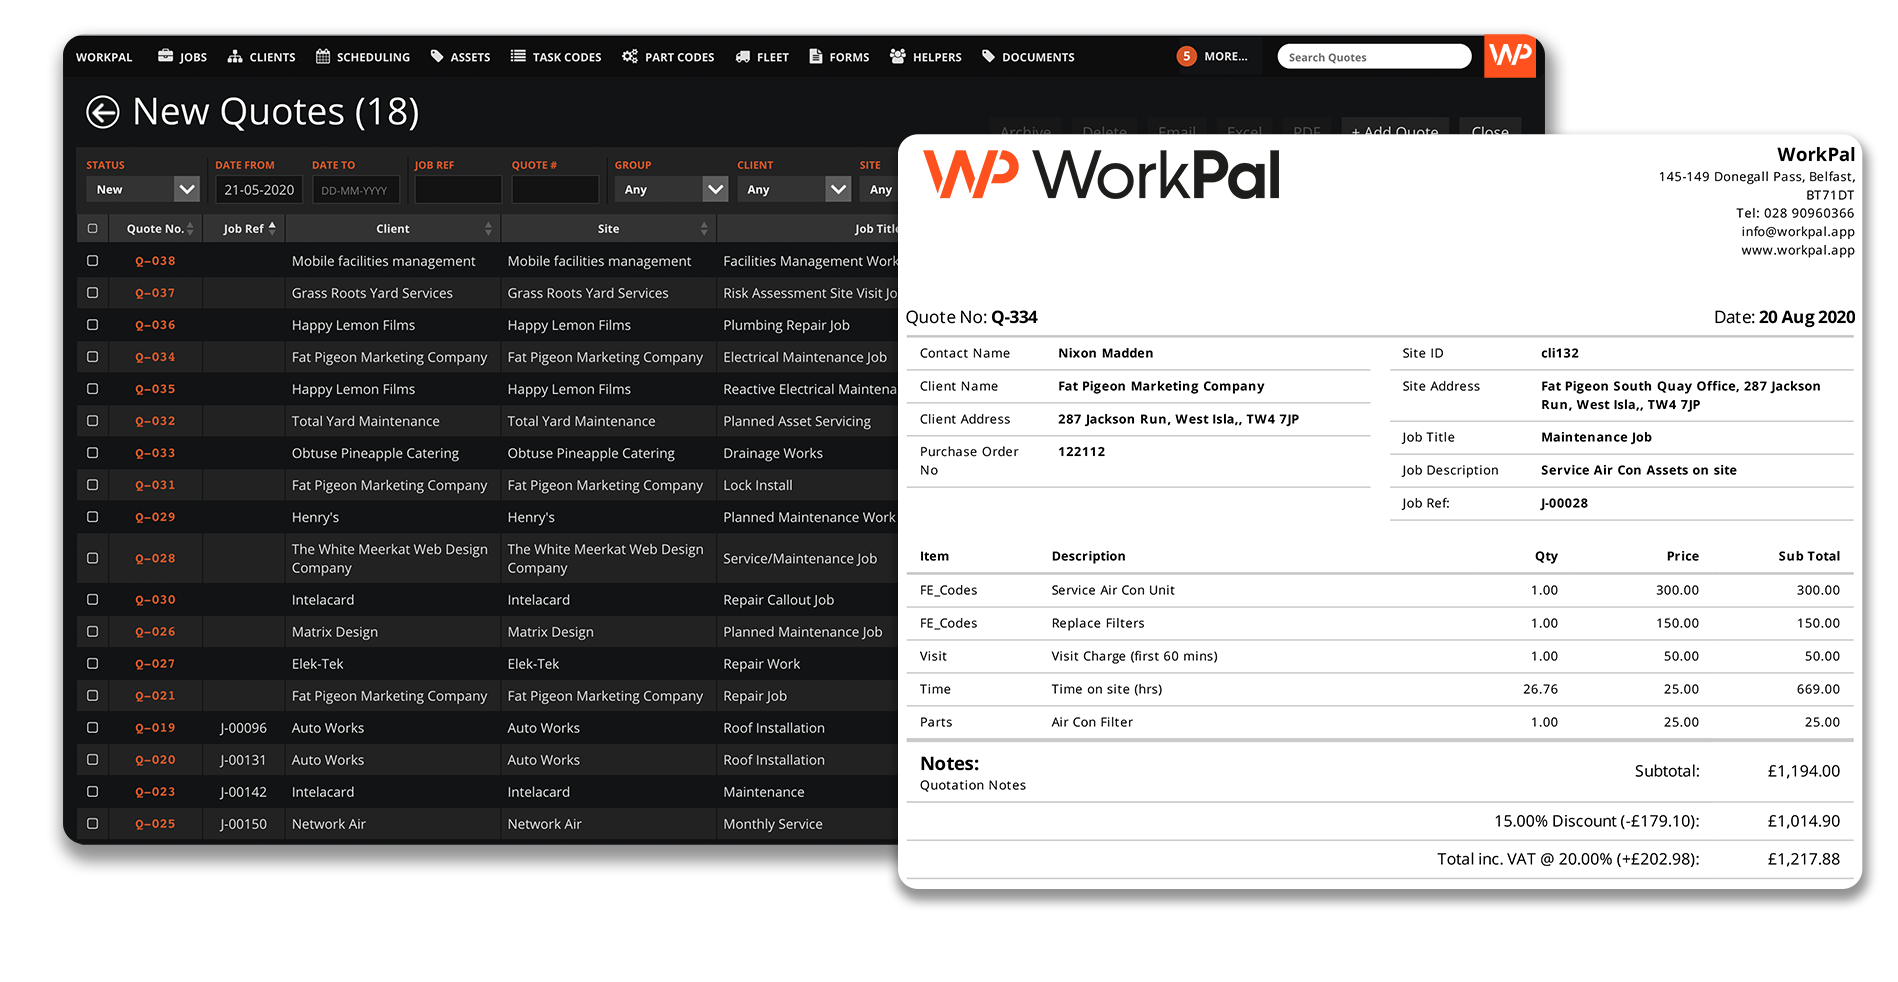The height and width of the screenshot is (982, 1898).
Task: Click the WORKPAL menu item
Action: [103, 57]
